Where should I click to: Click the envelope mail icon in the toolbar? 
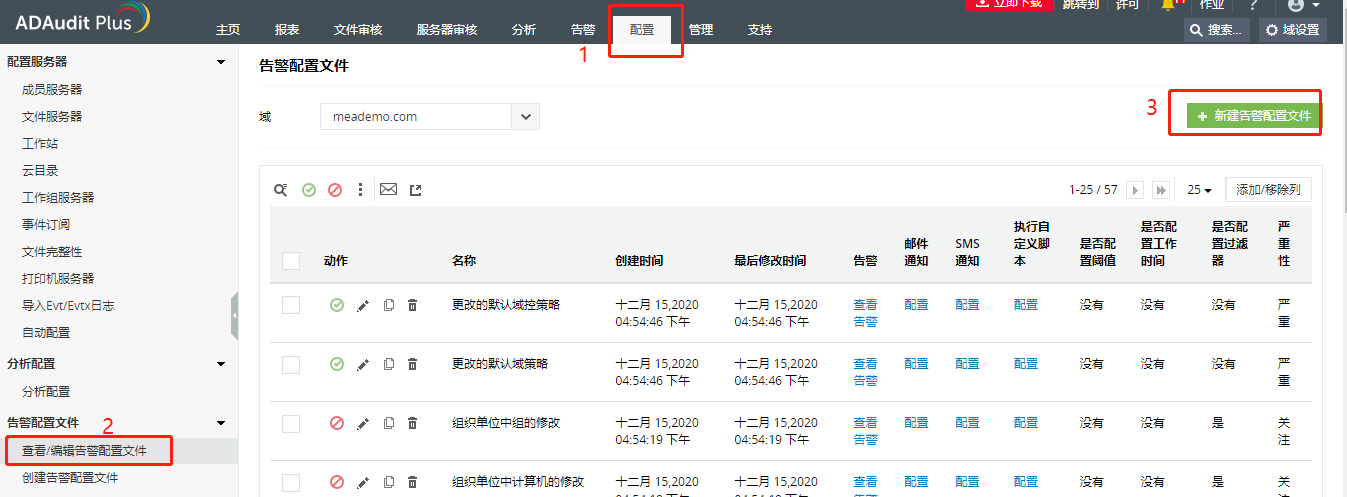(x=388, y=190)
